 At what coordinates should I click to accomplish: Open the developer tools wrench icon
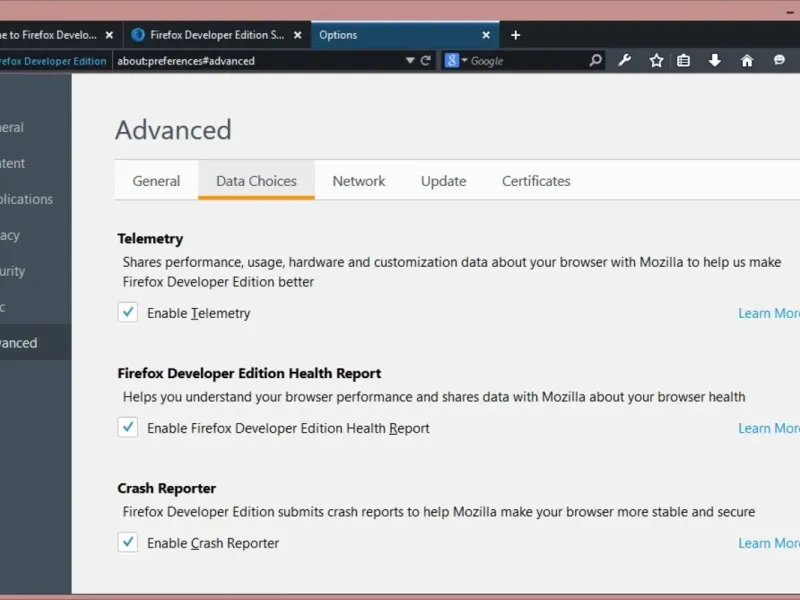pos(625,60)
